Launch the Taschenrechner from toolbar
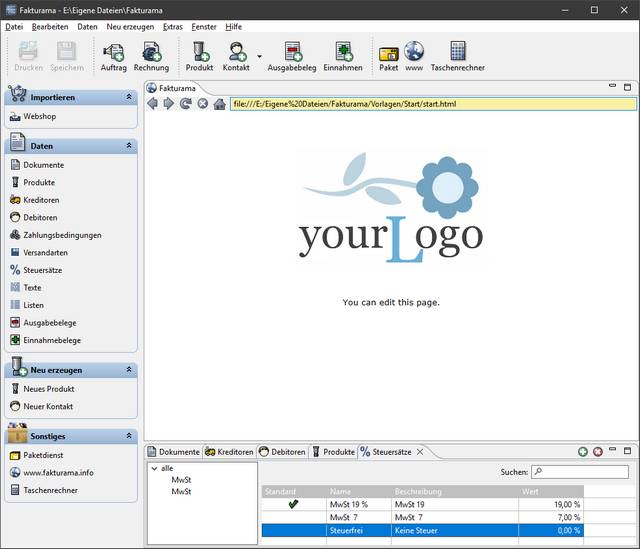The image size is (640, 549). [458, 52]
